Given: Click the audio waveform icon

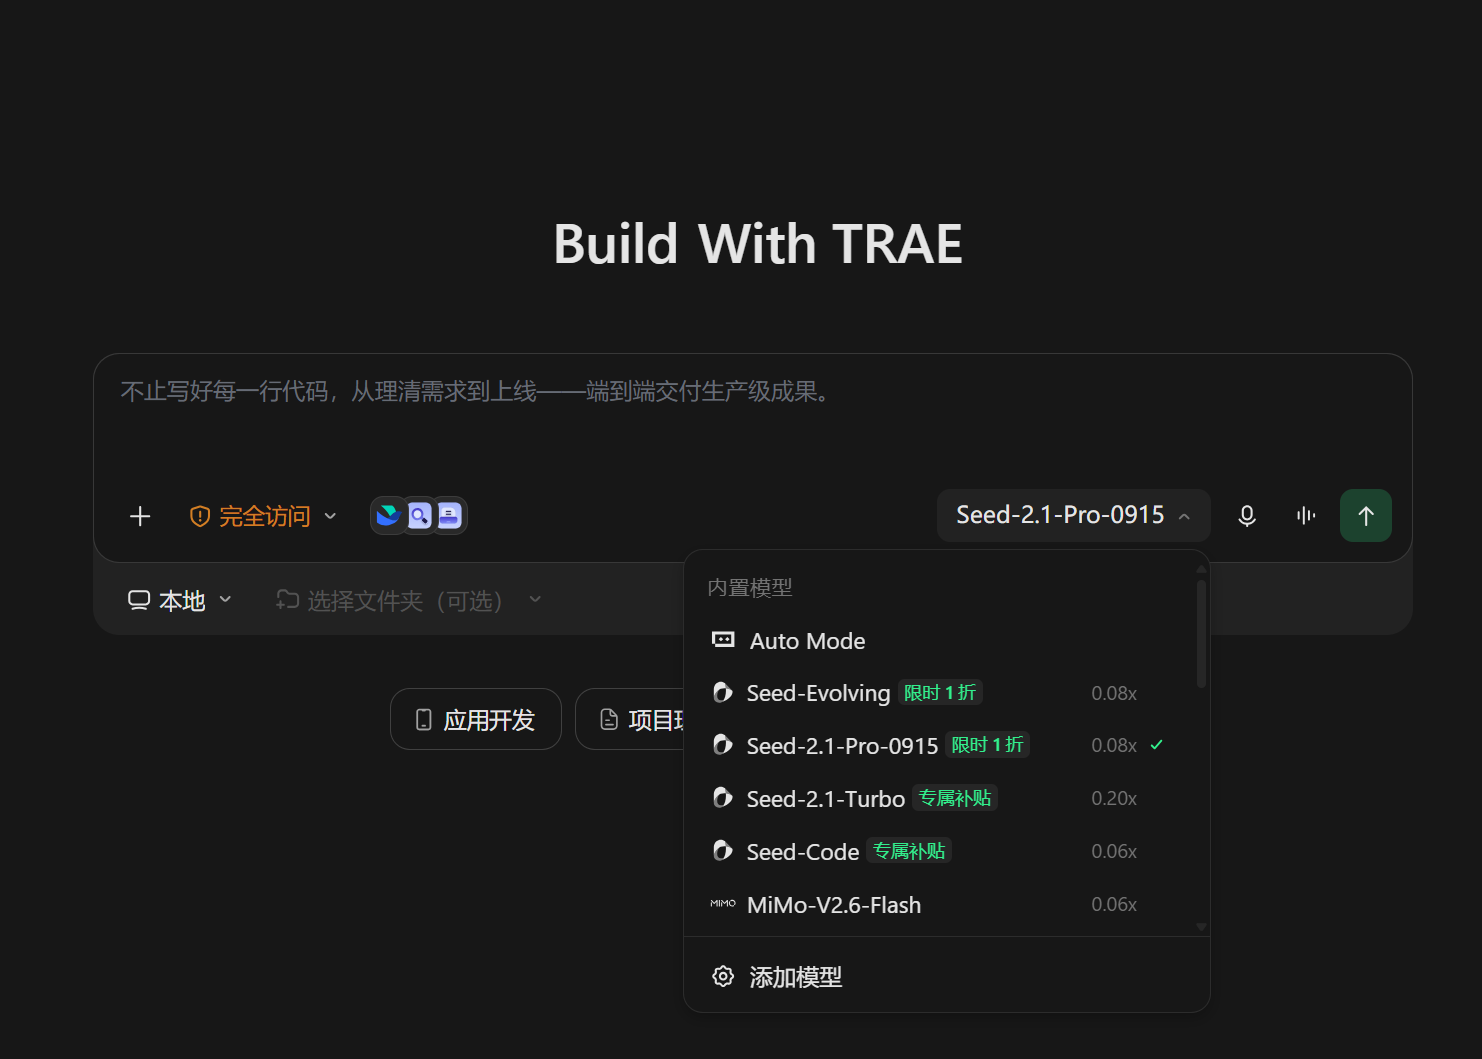Looking at the screenshot, I should (x=1306, y=515).
